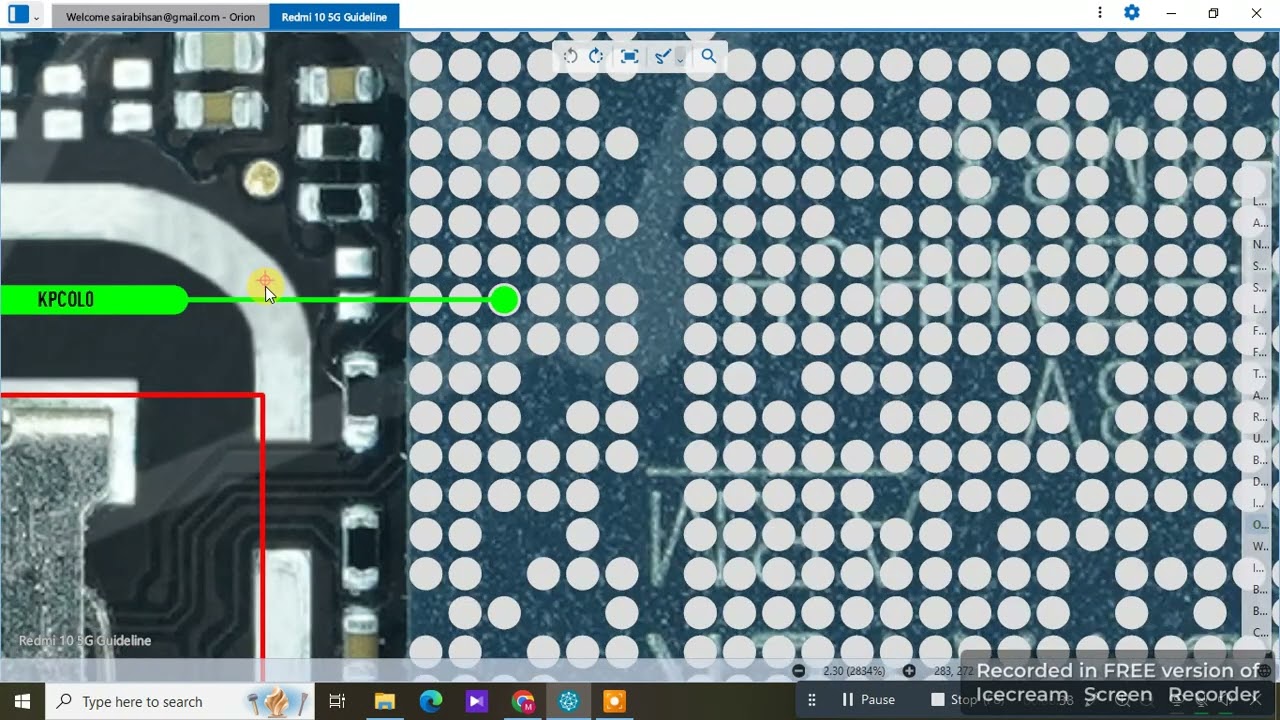The height and width of the screenshot is (720, 1280).
Task: Open the search magnifier tool
Action: [709, 56]
